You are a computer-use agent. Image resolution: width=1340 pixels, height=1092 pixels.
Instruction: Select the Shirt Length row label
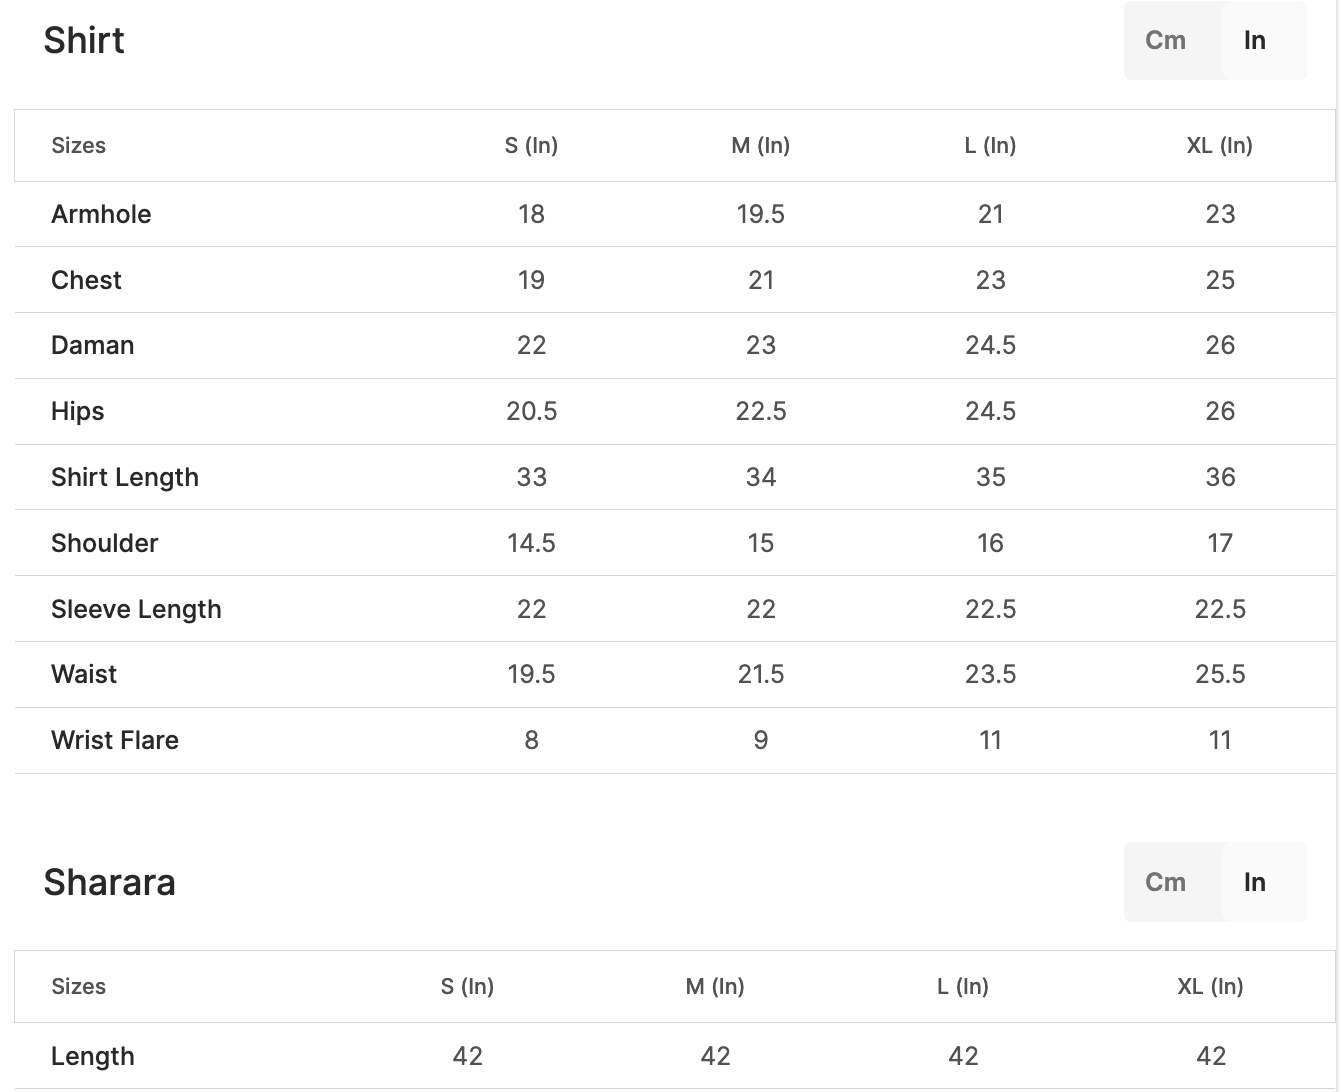125,477
